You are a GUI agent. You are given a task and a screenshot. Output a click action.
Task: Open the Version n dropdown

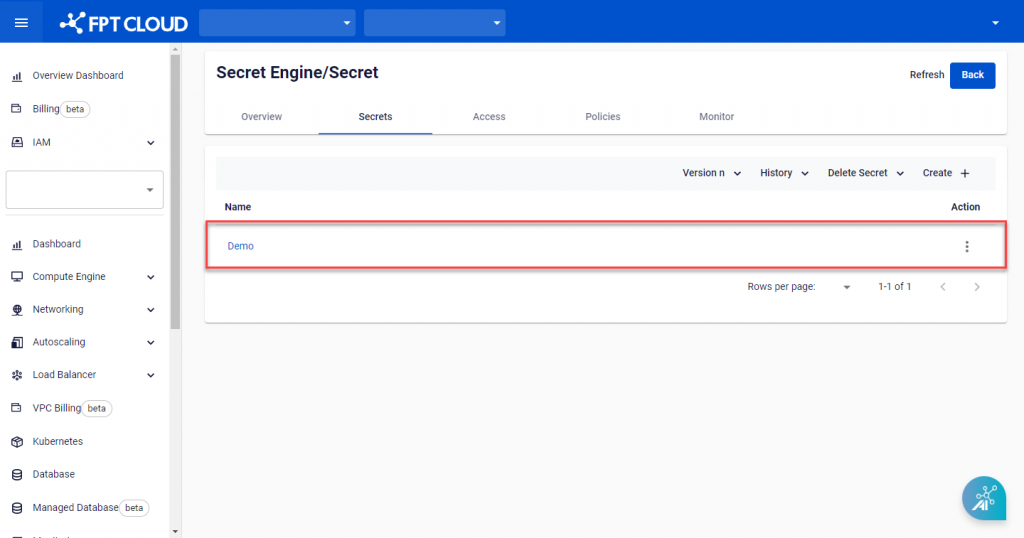click(x=711, y=173)
